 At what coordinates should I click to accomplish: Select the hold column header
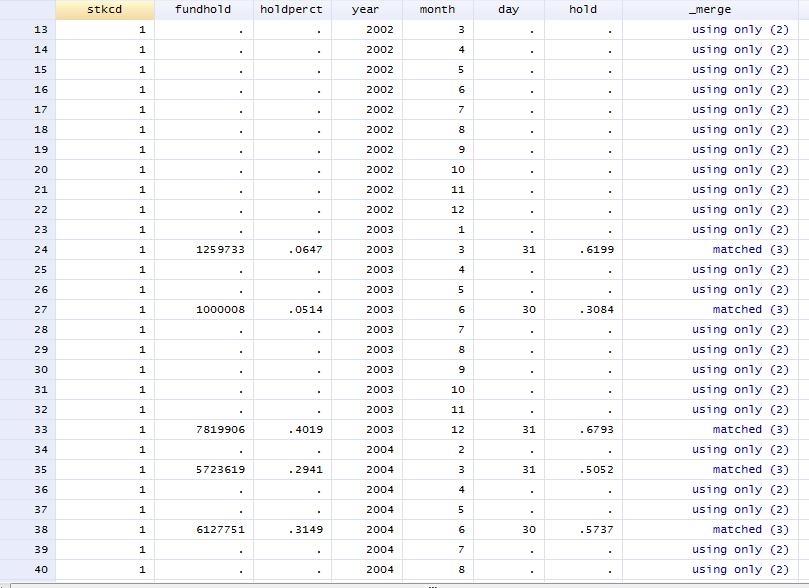583,10
